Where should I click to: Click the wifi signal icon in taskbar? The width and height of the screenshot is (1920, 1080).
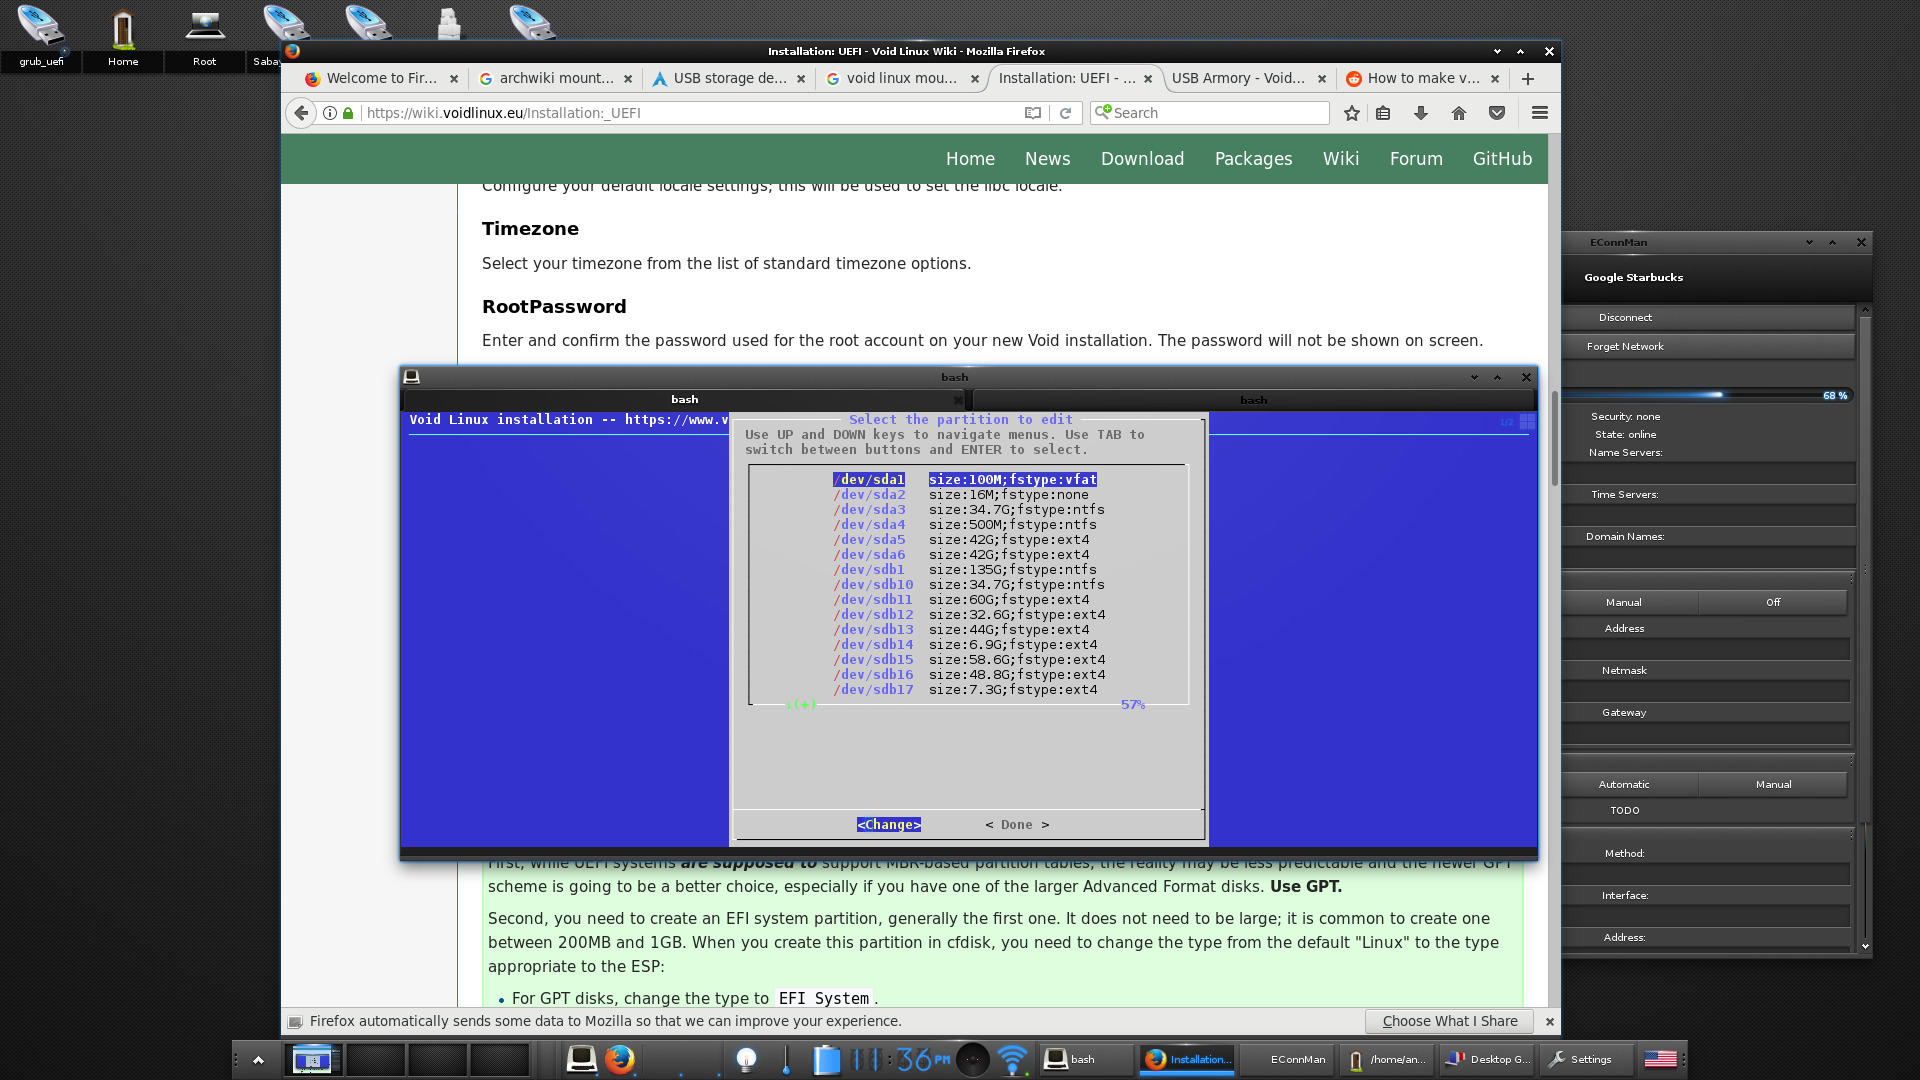(1012, 1059)
